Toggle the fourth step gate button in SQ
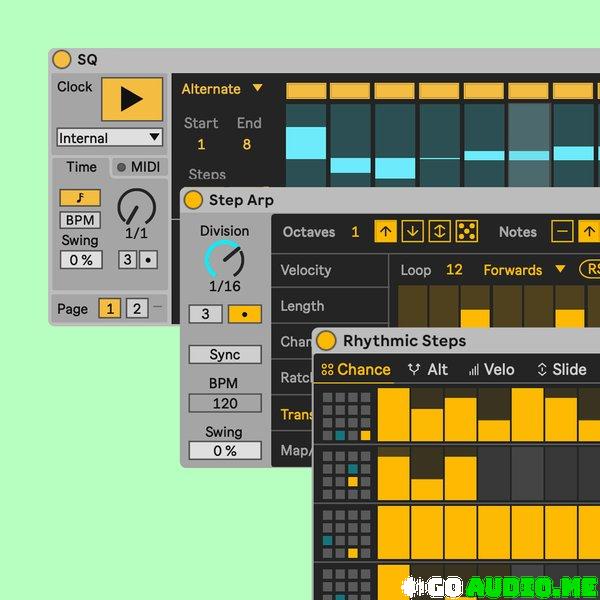Viewport: 600px width, 600px height. pyautogui.click(x=439, y=91)
